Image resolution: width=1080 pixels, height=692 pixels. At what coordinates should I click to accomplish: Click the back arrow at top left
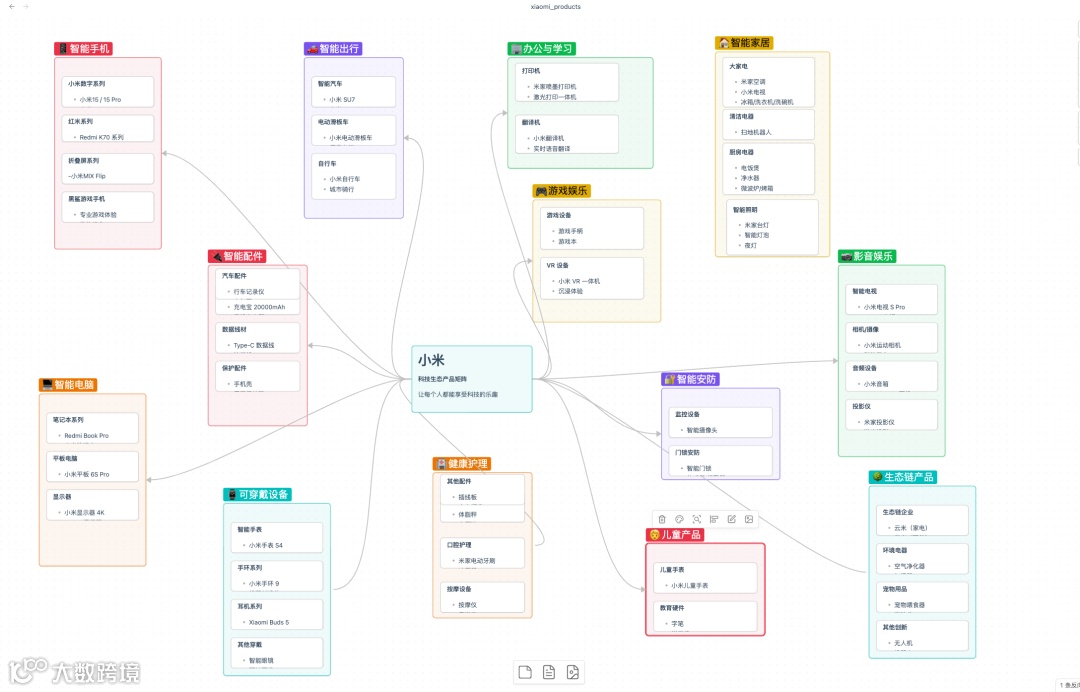[12, 6]
